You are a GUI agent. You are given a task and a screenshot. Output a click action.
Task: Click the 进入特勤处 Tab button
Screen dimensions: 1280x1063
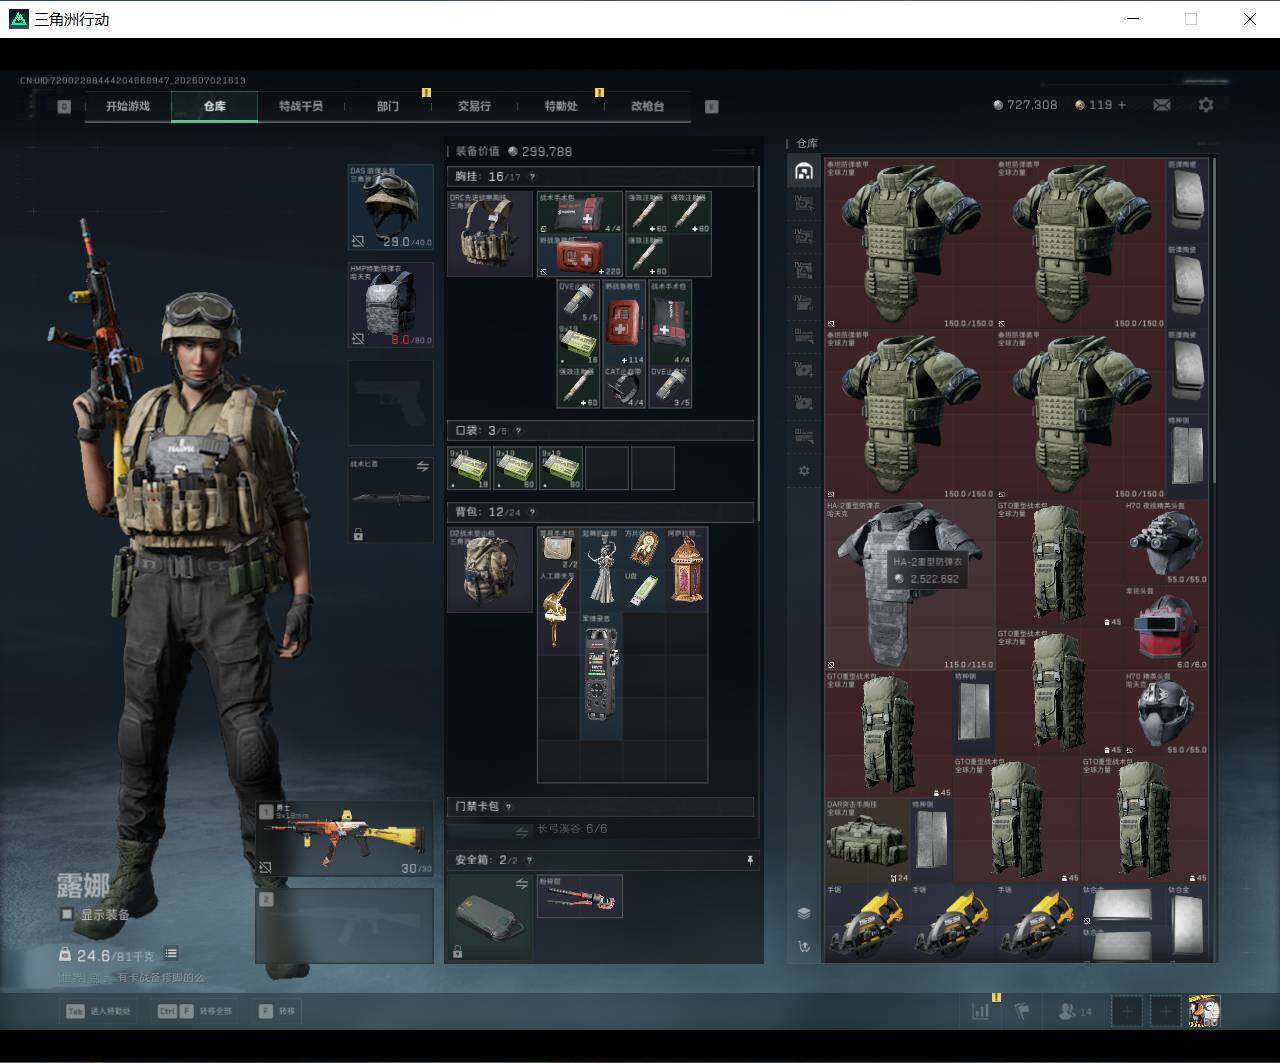[x=98, y=1011]
